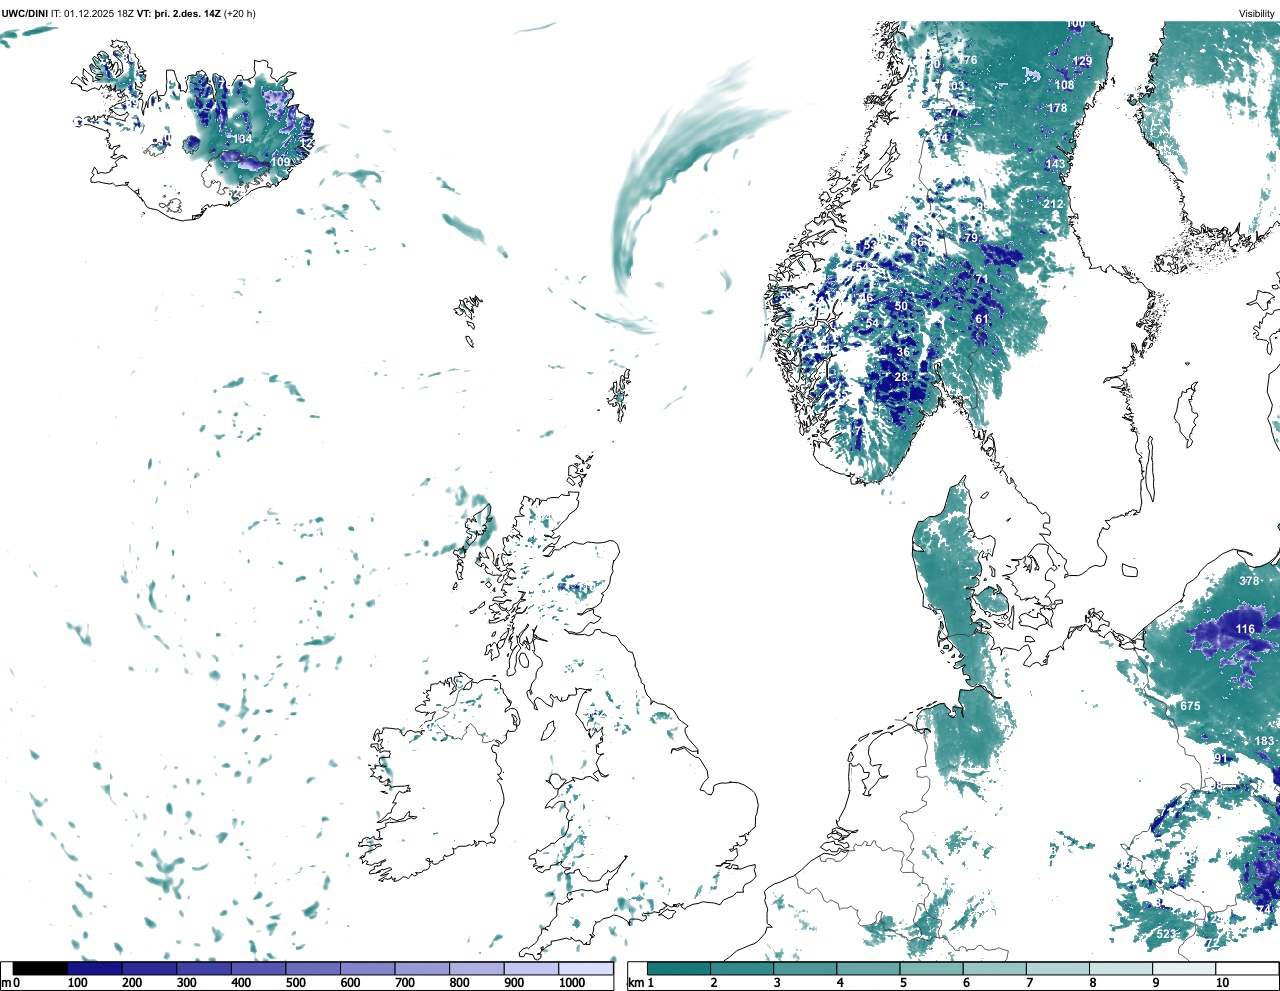Click the "61" value over Norway
The height and width of the screenshot is (991, 1280).
982,320
